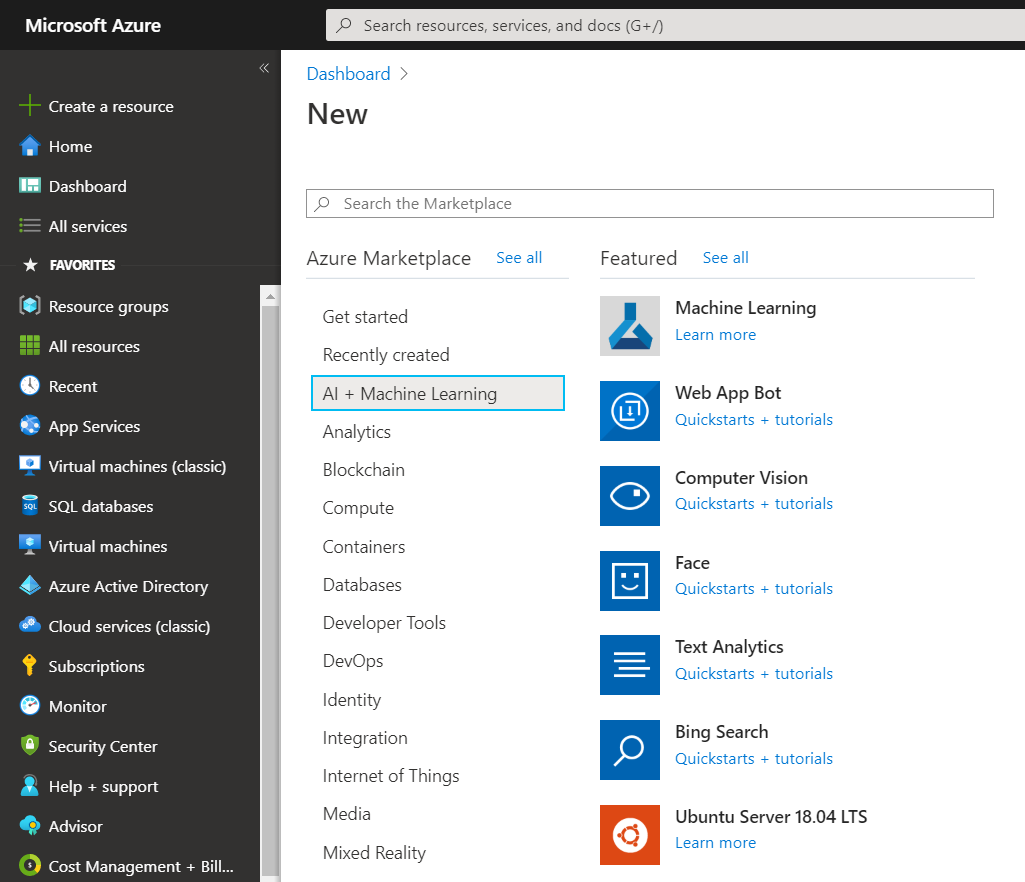Open Learn more under Machine Learning
The width and height of the screenshot is (1025, 882).
[x=715, y=335]
